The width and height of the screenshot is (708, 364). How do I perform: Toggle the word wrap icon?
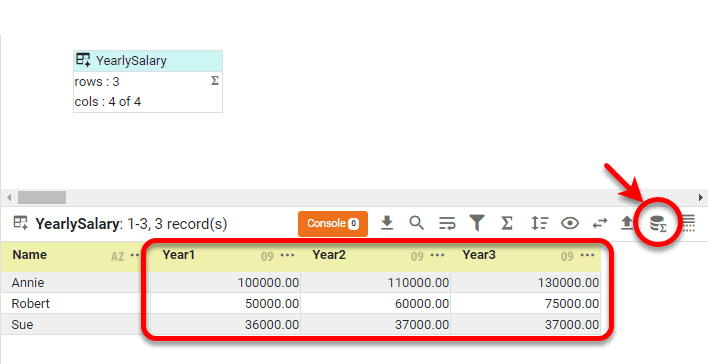tap(447, 224)
